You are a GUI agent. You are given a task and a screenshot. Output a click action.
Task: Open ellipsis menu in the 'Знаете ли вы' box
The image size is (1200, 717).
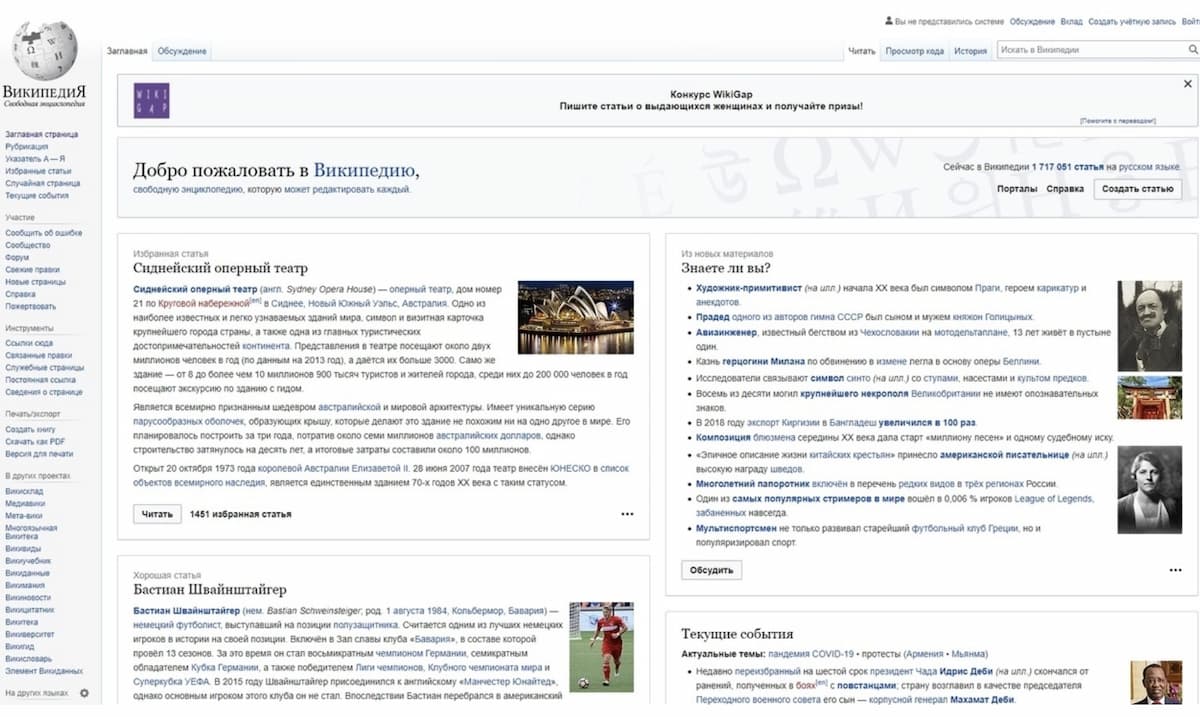tap(1175, 570)
